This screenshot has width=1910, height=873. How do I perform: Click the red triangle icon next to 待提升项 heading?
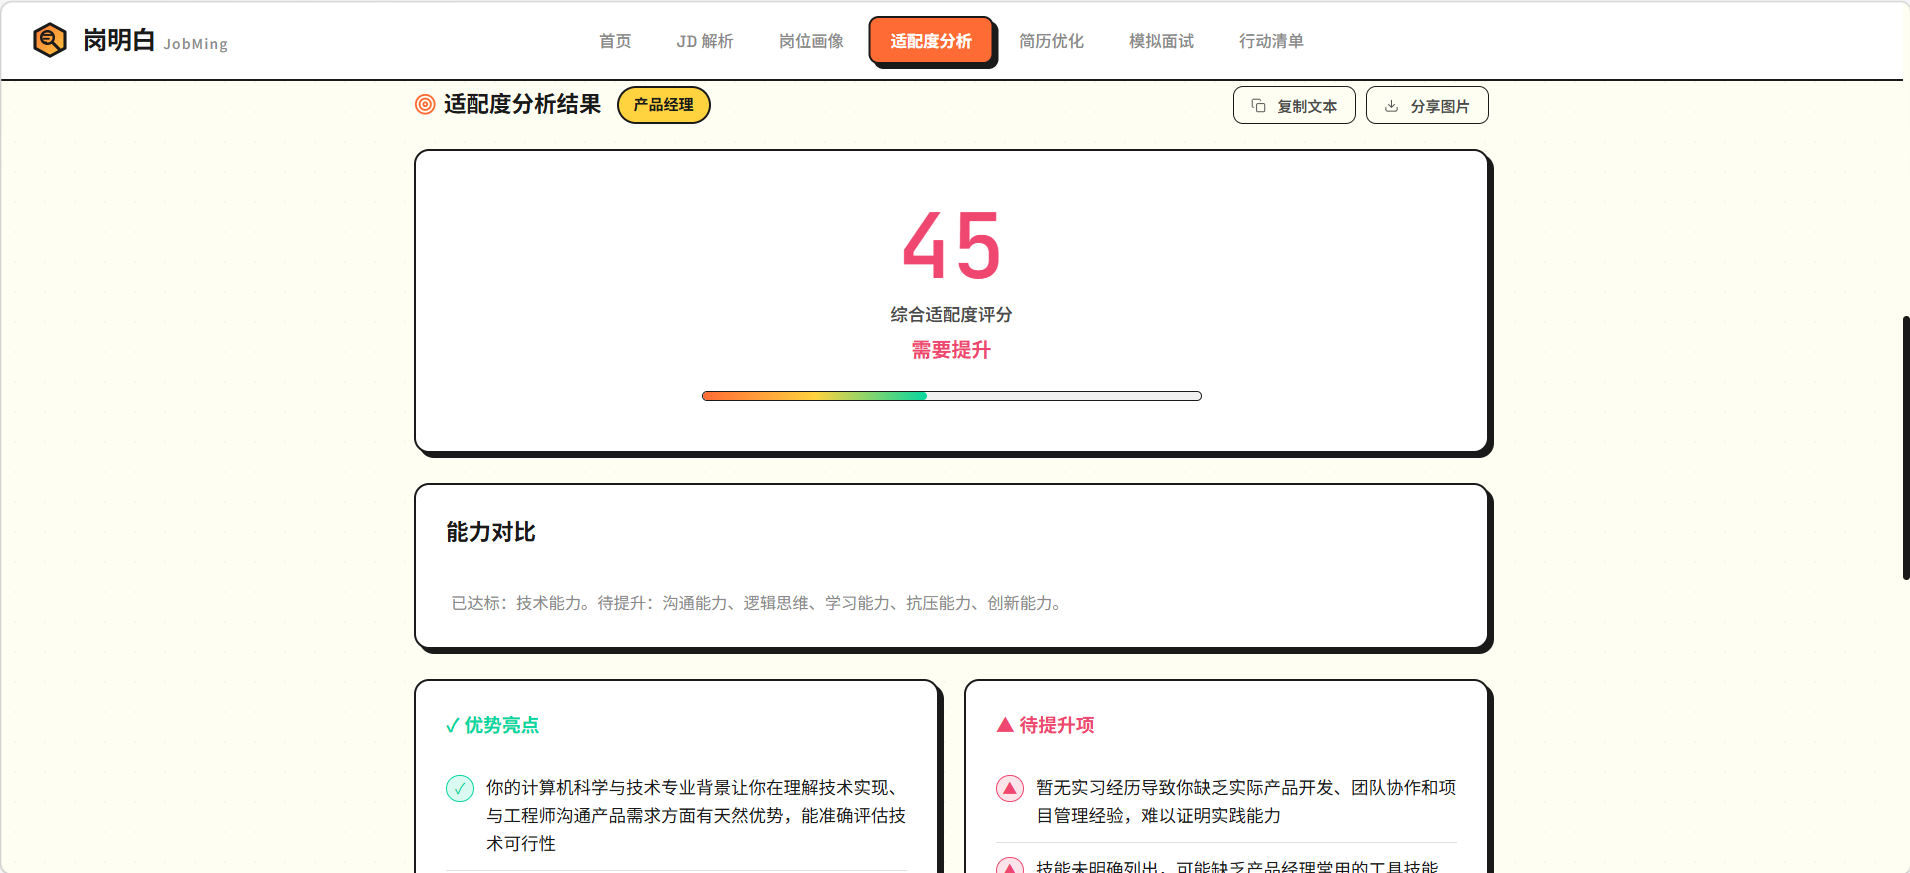[1005, 725]
